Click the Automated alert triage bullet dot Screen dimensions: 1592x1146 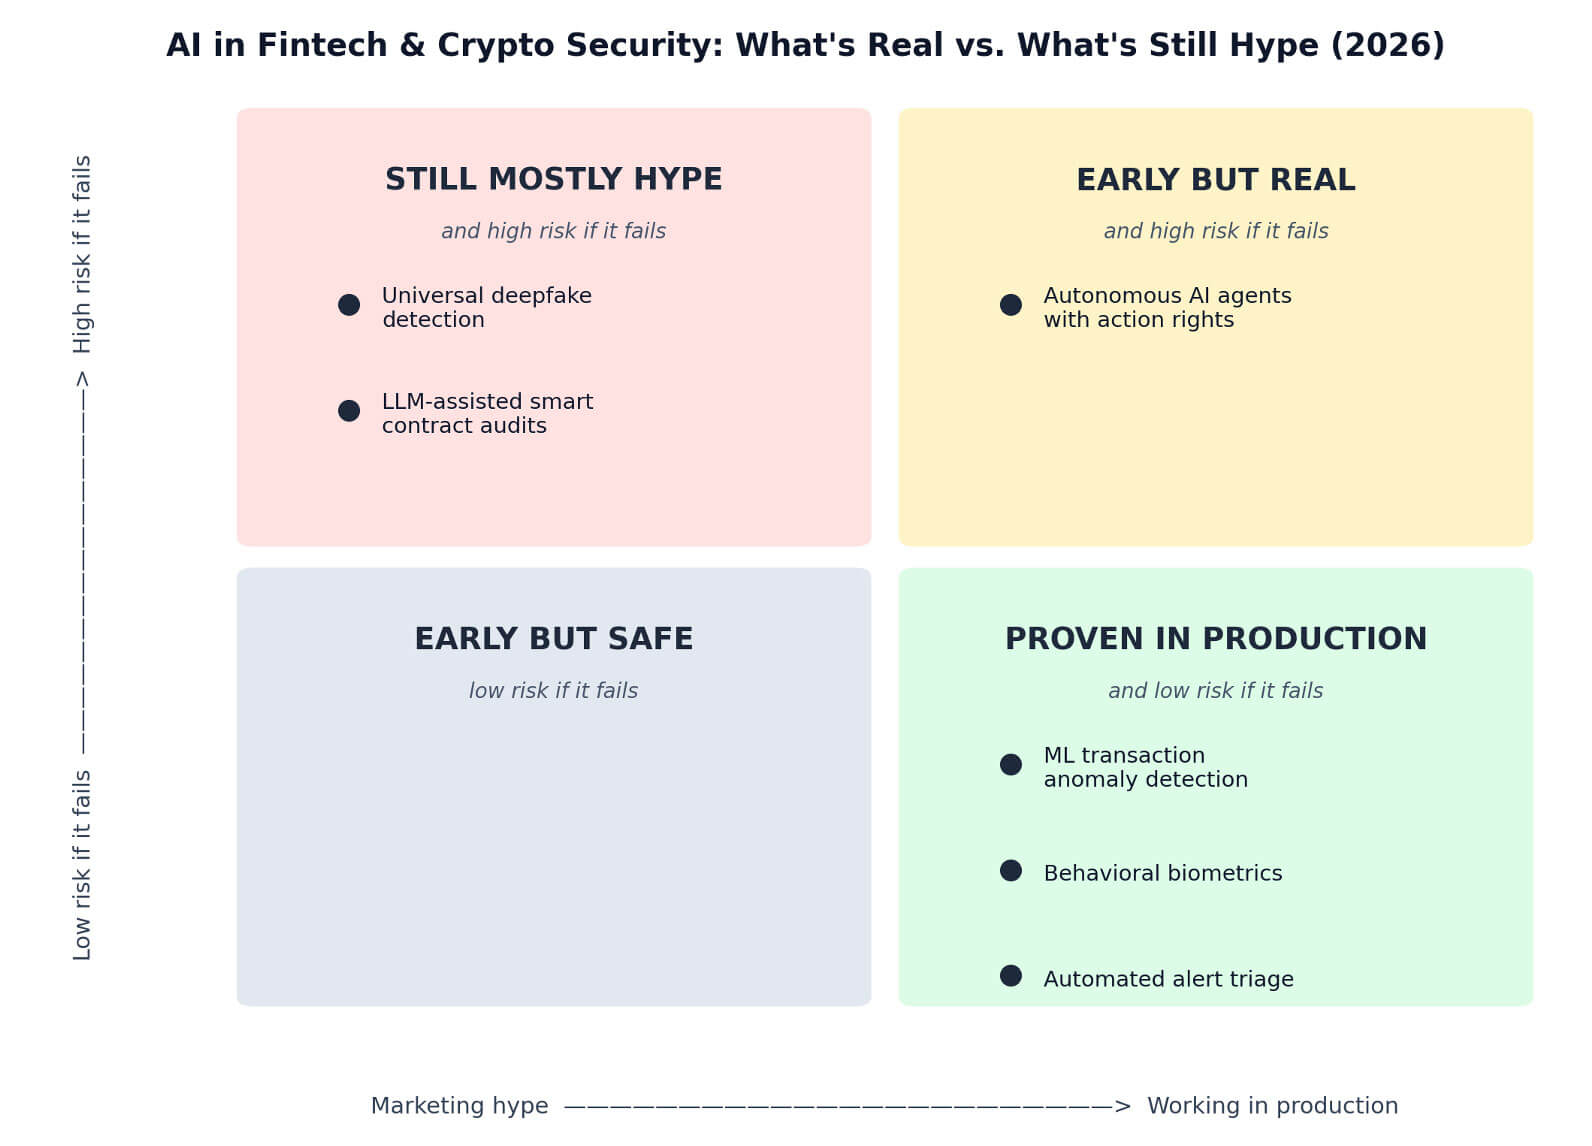pyautogui.click(x=1011, y=976)
